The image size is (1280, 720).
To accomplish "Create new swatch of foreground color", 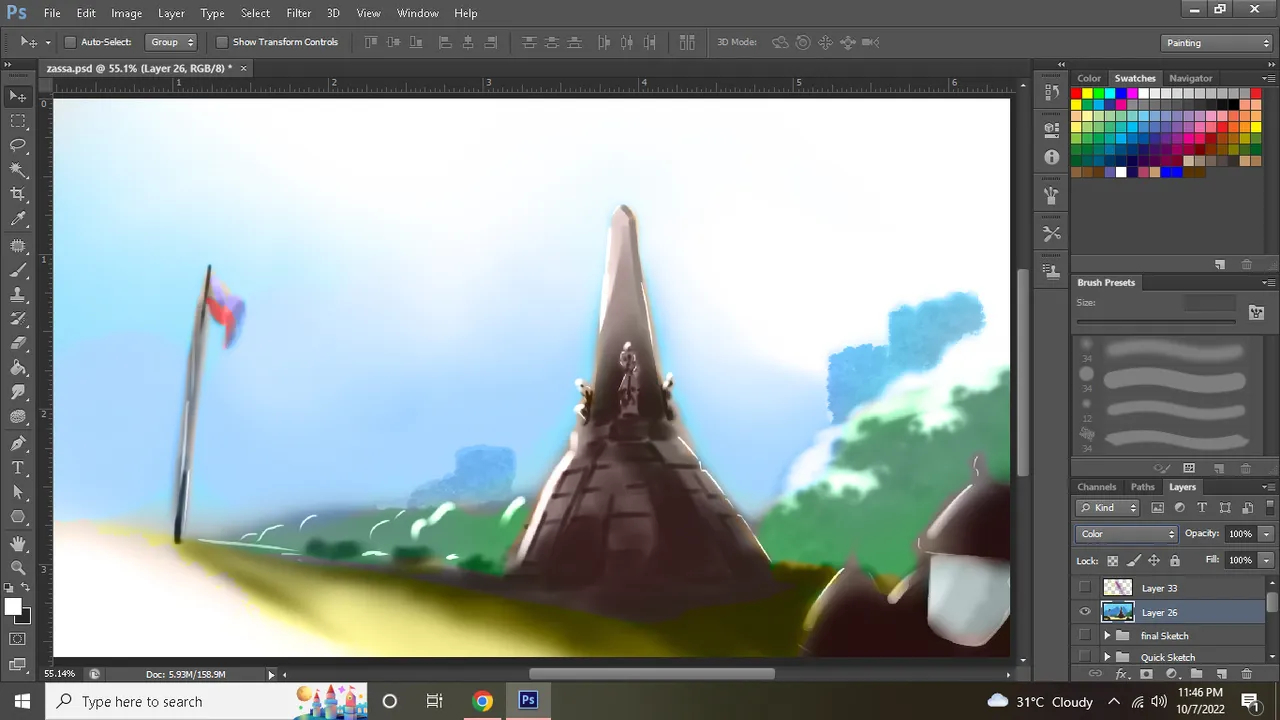I will [x=1220, y=265].
